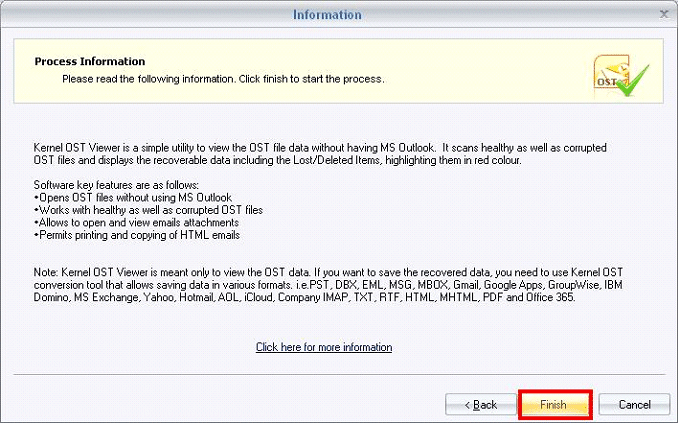The width and height of the screenshot is (680, 423).
Task: Click the 'Permits printing and copying of HTML emails' bullet
Action: [x=137, y=235]
